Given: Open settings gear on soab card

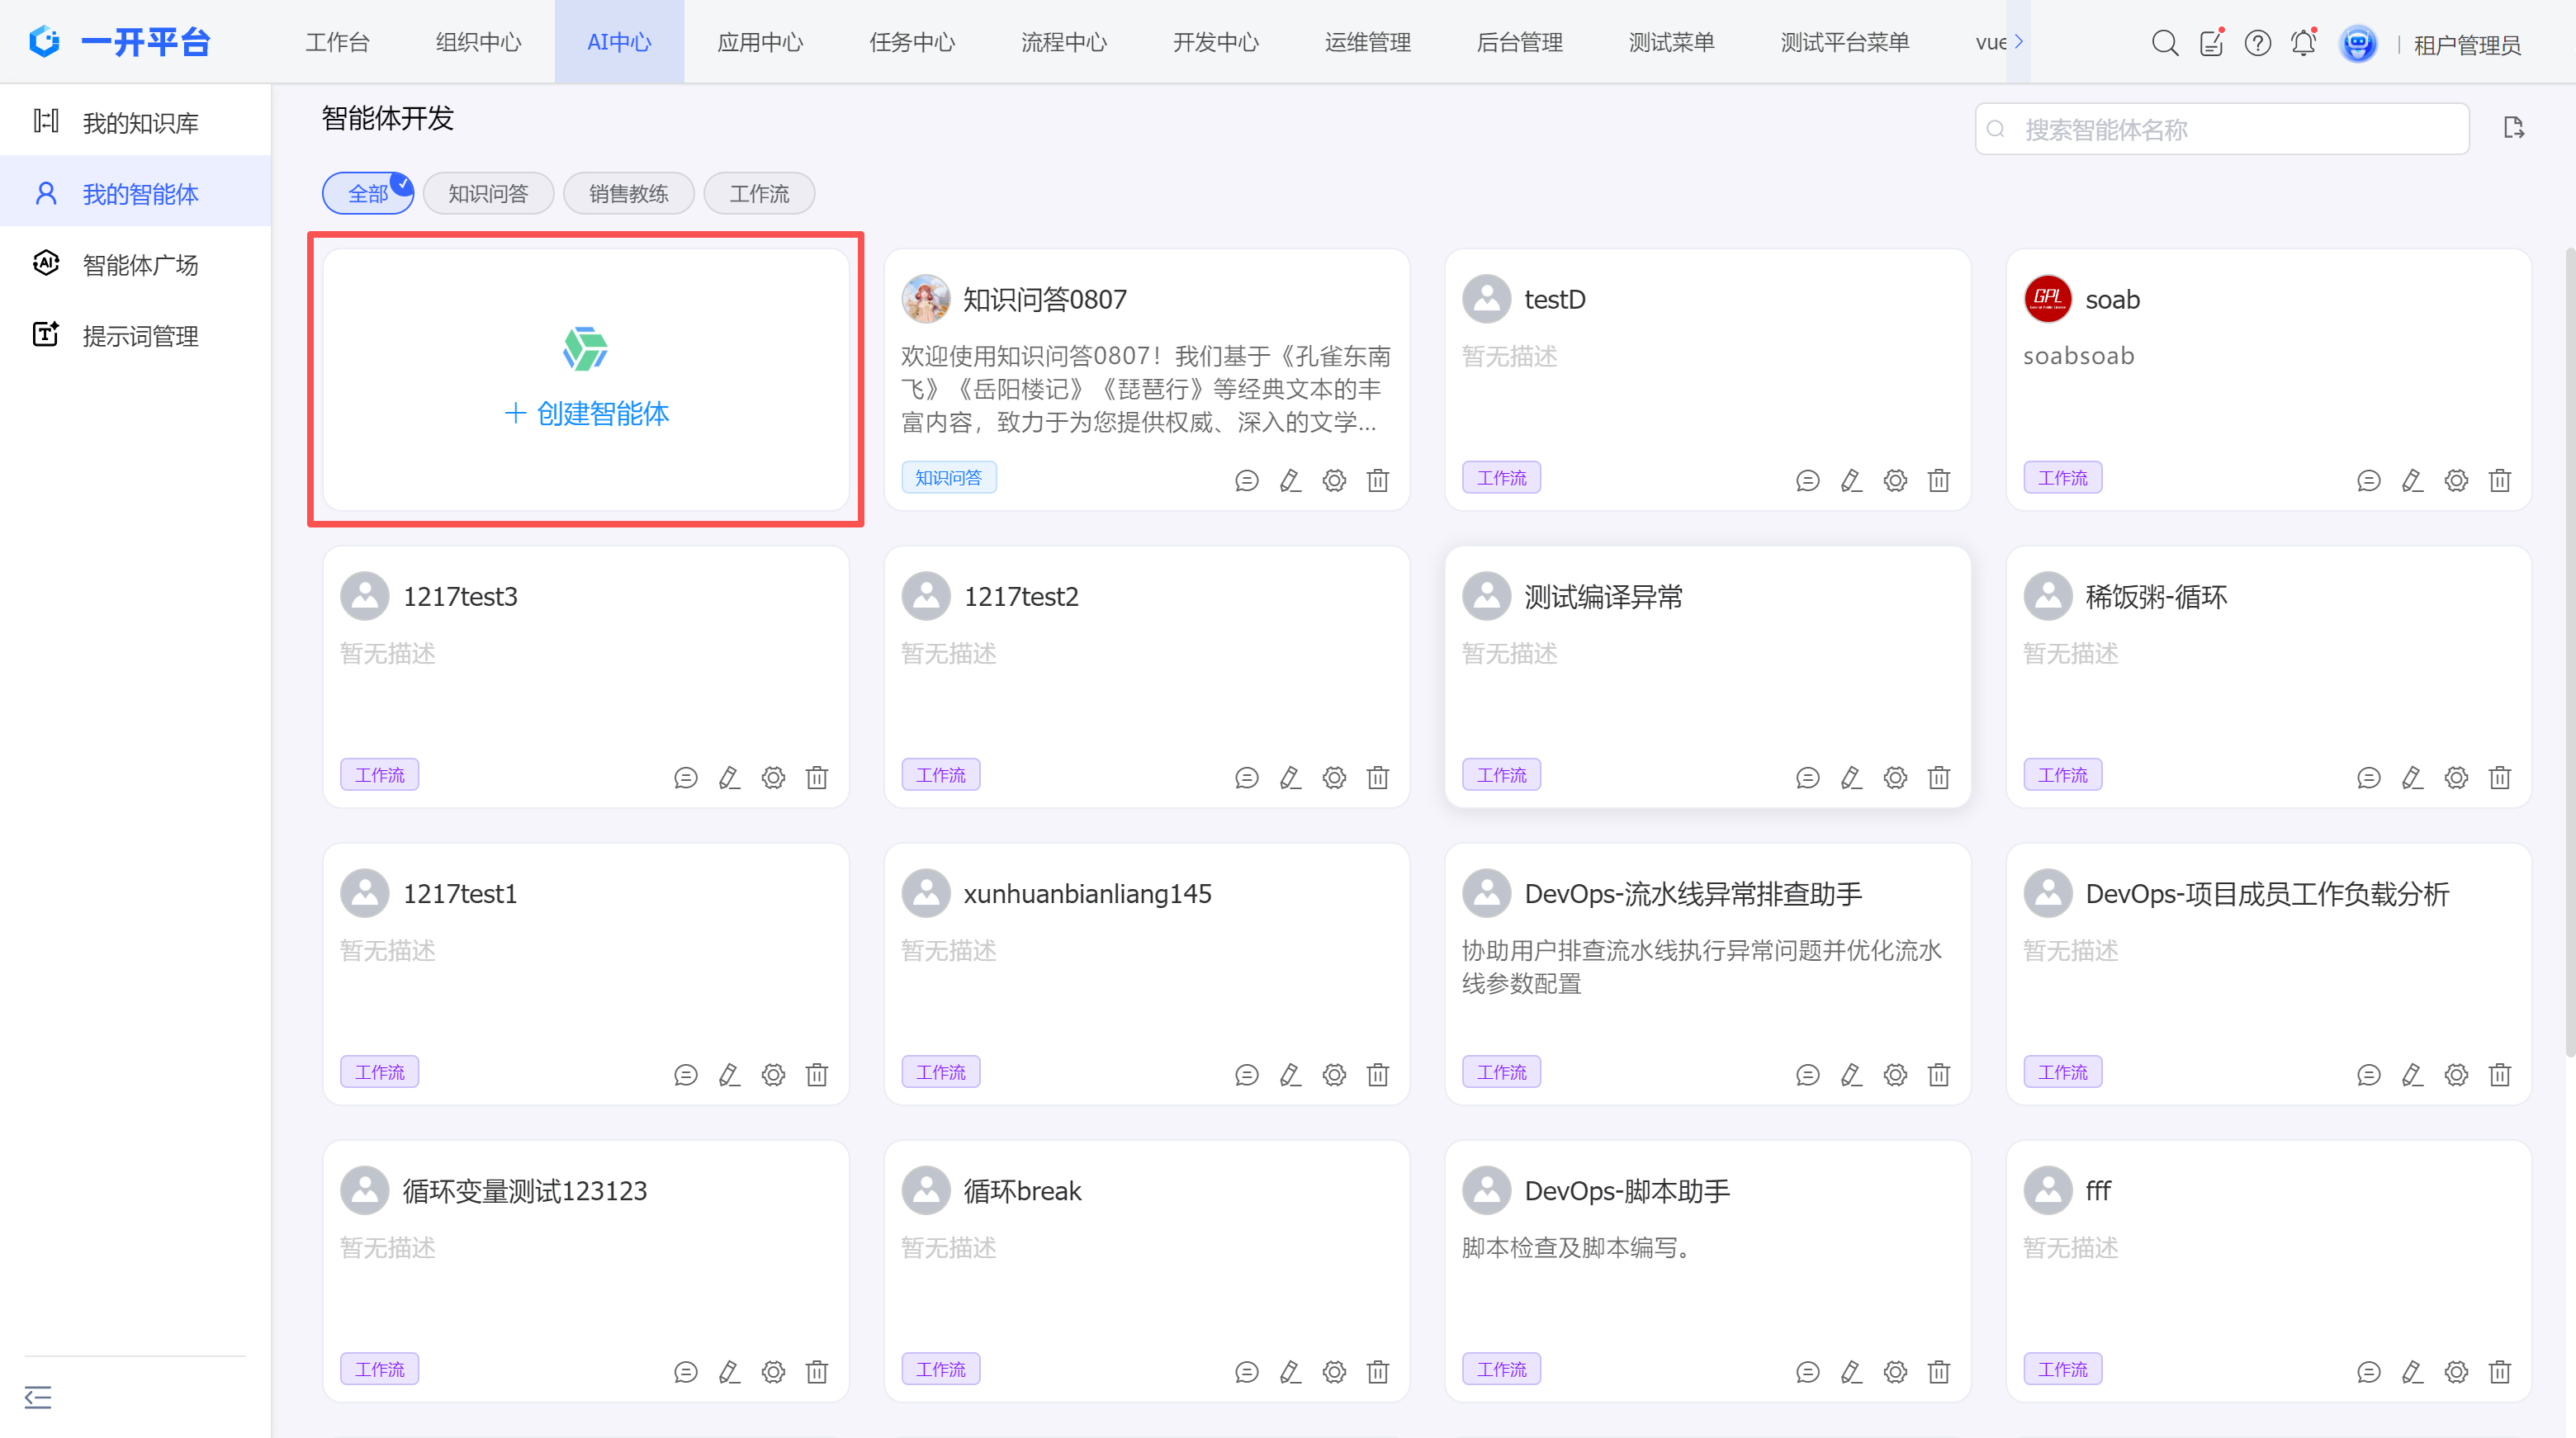Looking at the screenshot, I should click(2456, 480).
